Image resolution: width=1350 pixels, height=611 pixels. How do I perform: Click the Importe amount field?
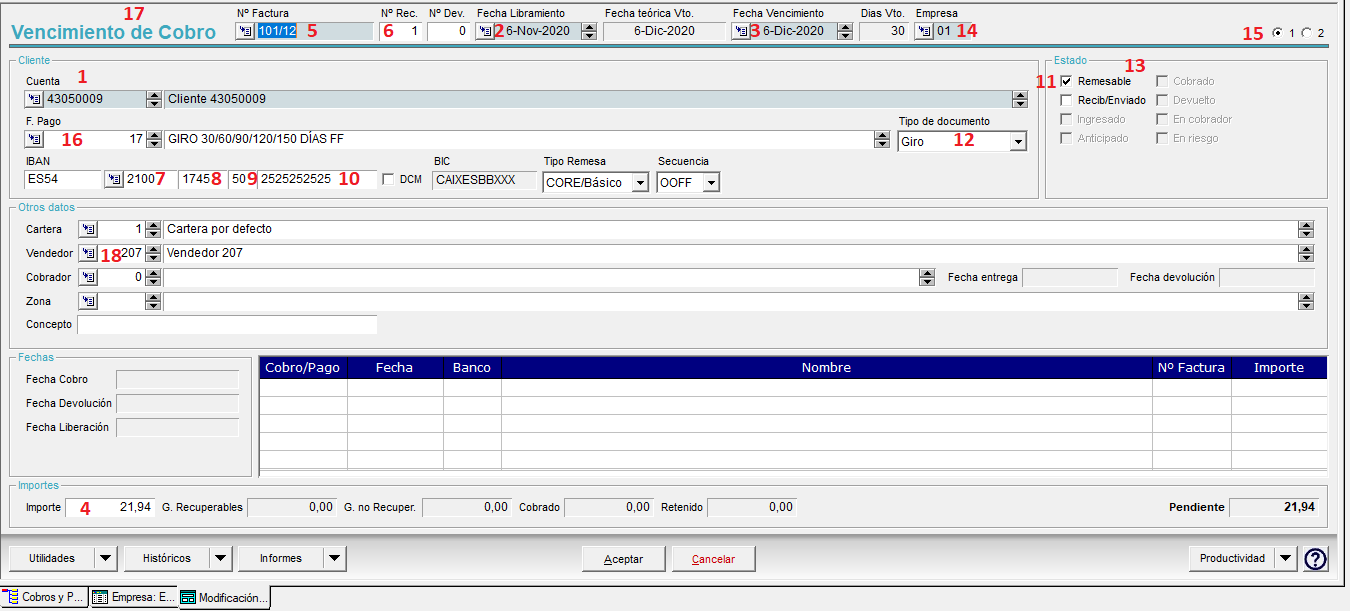110,507
